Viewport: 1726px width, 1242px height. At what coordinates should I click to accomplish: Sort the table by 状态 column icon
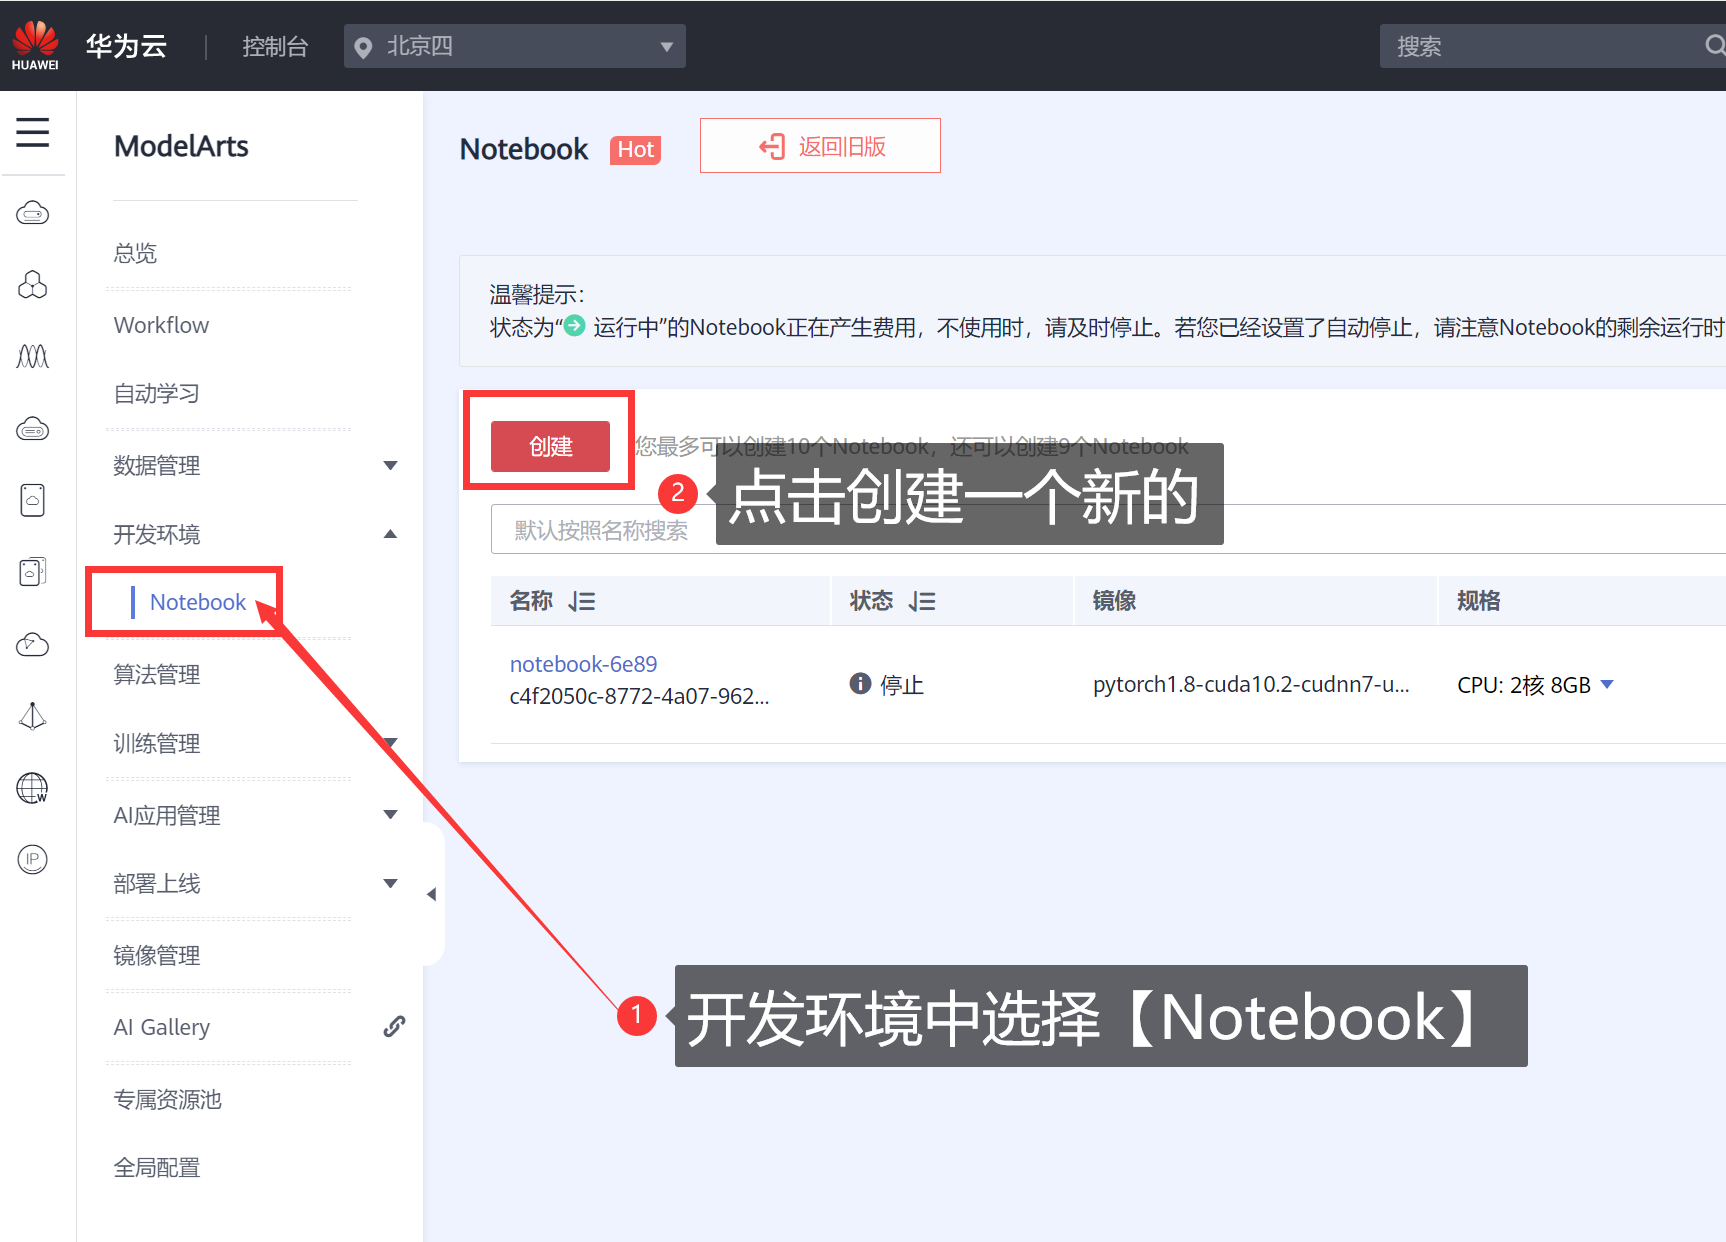(922, 601)
